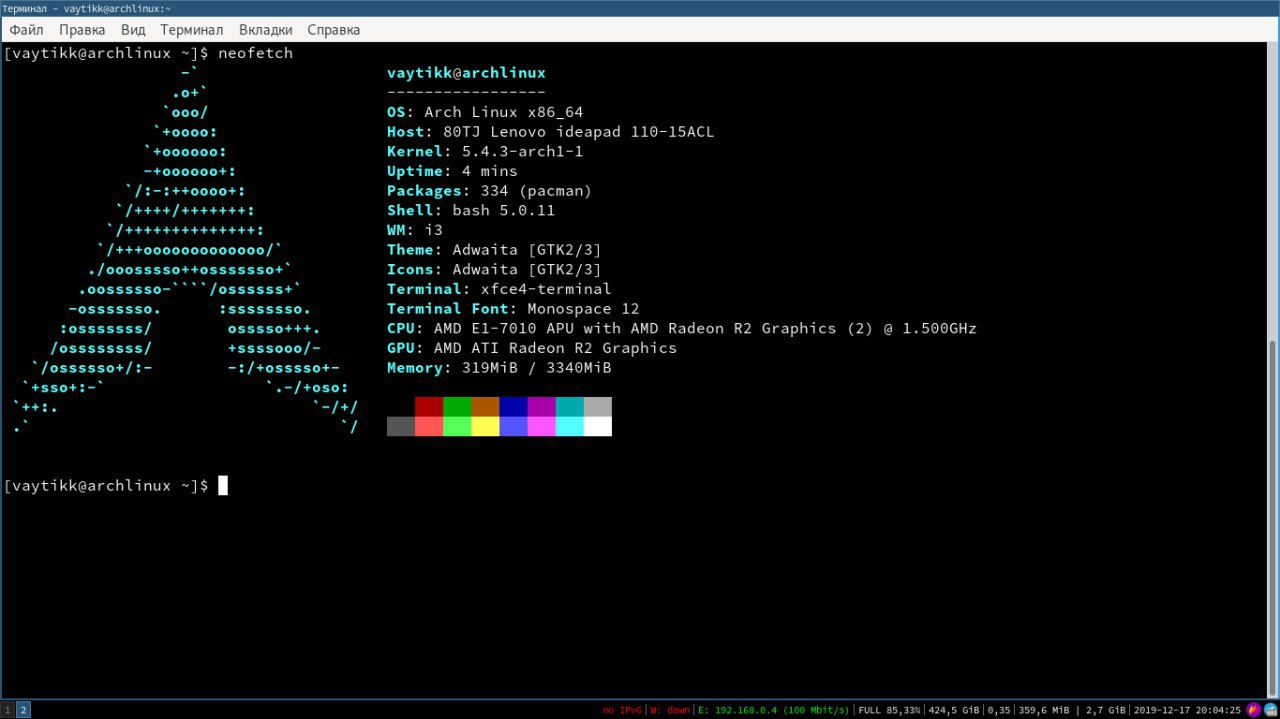The height and width of the screenshot is (719, 1280).
Task: Click the 'Kernel: 5.4.3-arch1-1' line
Action: coord(485,152)
